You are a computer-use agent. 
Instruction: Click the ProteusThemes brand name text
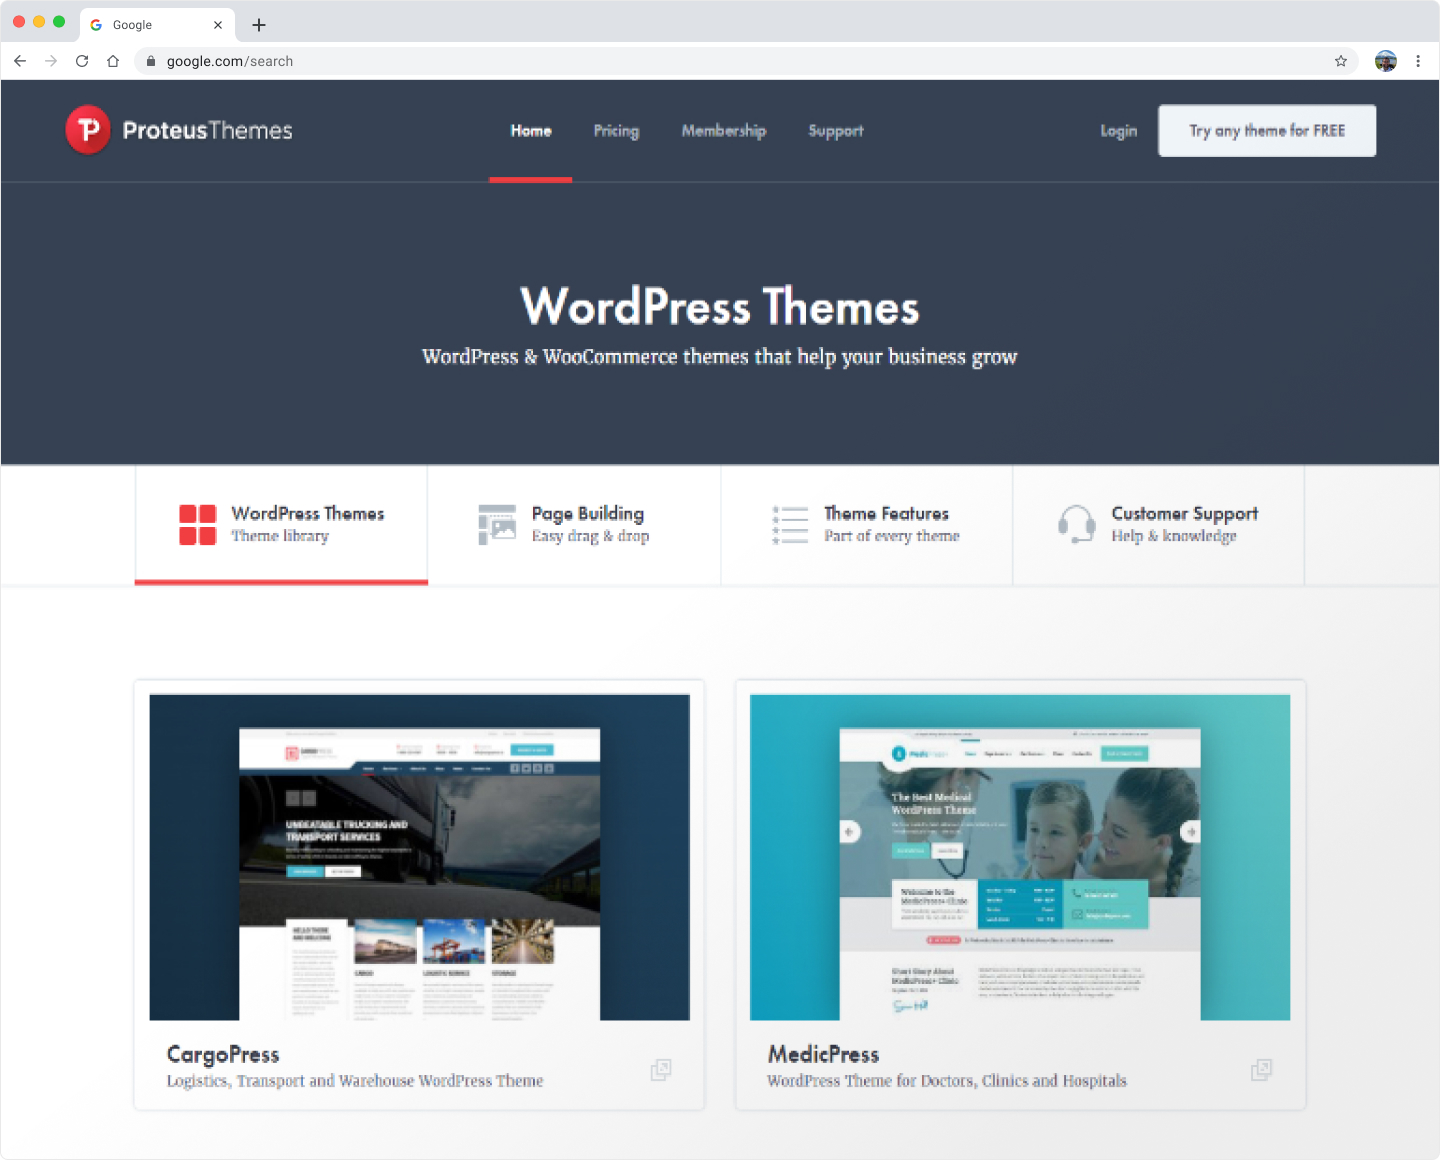tap(208, 131)
